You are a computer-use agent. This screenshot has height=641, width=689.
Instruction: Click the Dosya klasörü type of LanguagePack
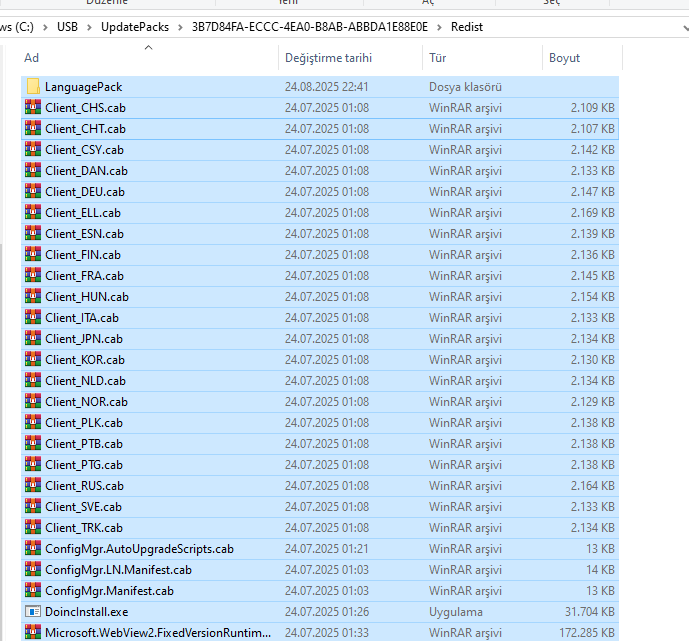pos(465,87)
